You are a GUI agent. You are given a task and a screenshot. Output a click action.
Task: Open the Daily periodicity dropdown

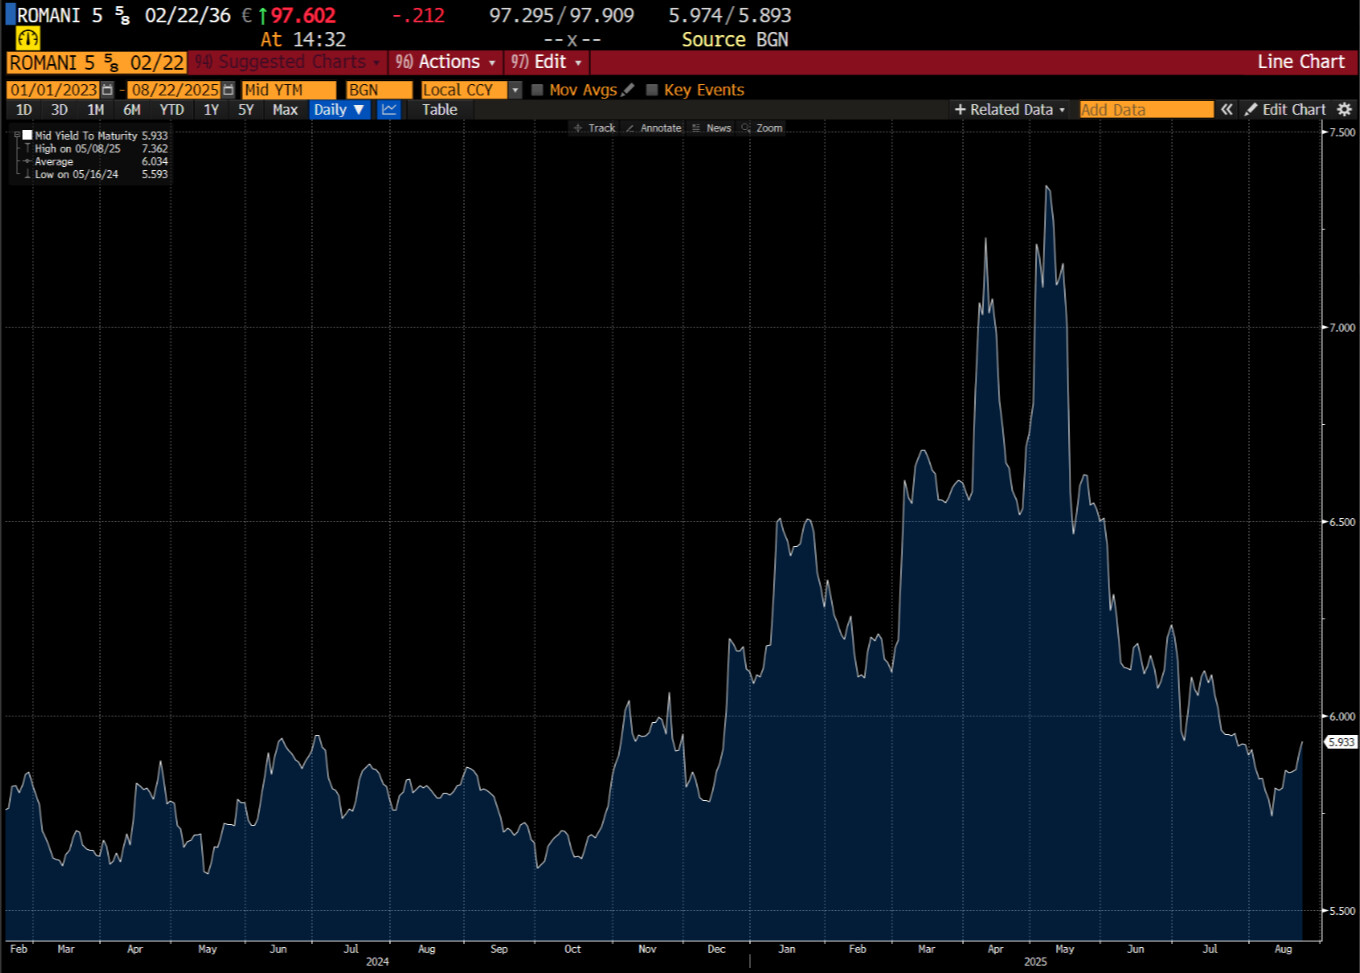pos(339,110)
